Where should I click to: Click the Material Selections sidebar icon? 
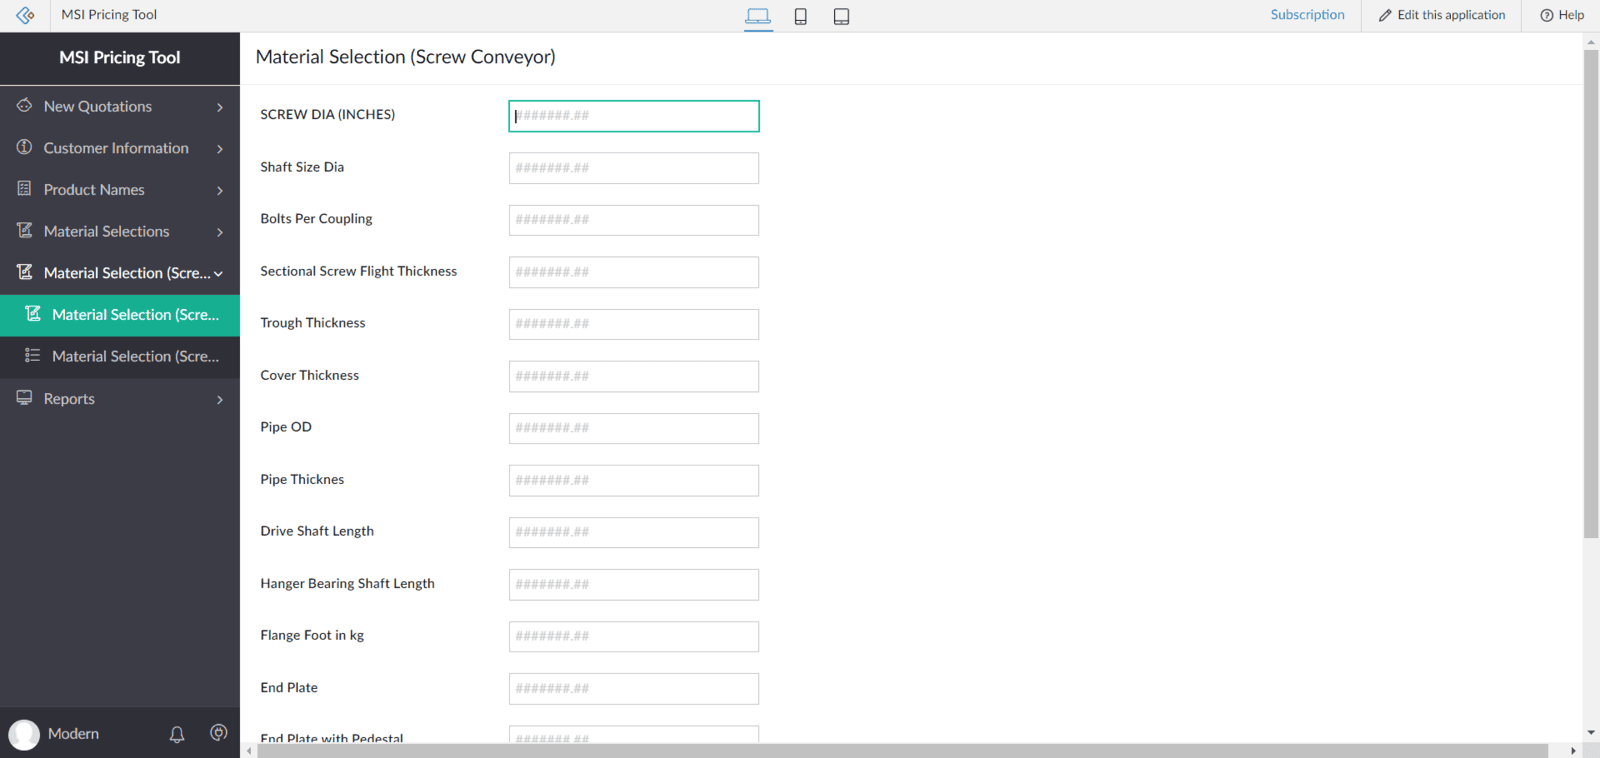[24, 230]
